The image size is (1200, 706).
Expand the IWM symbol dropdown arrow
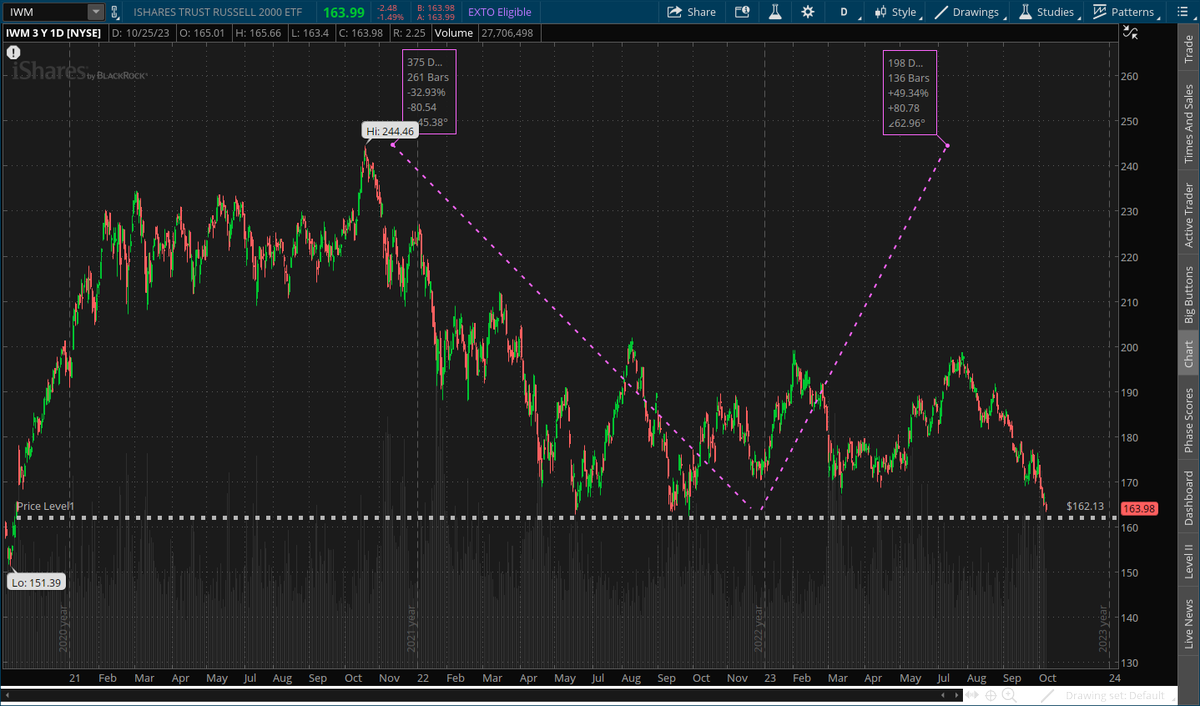tap(96, 12)
